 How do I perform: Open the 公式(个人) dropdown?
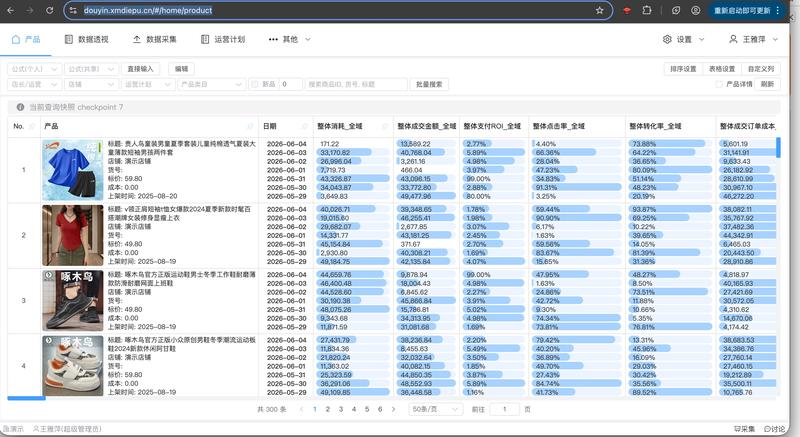35,69
